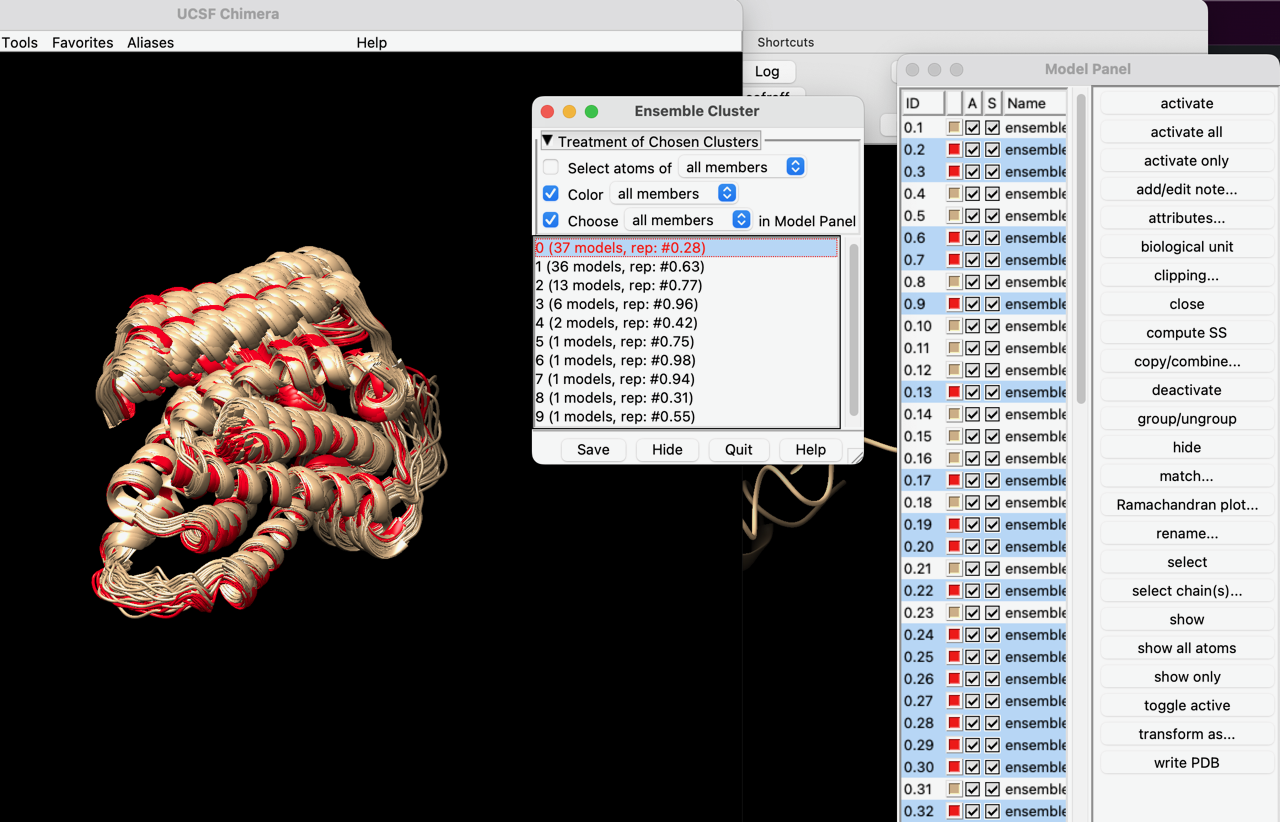Click the write PDB button
The height and width of the screenshot is (822, 1280).
tap(1187, 763)
